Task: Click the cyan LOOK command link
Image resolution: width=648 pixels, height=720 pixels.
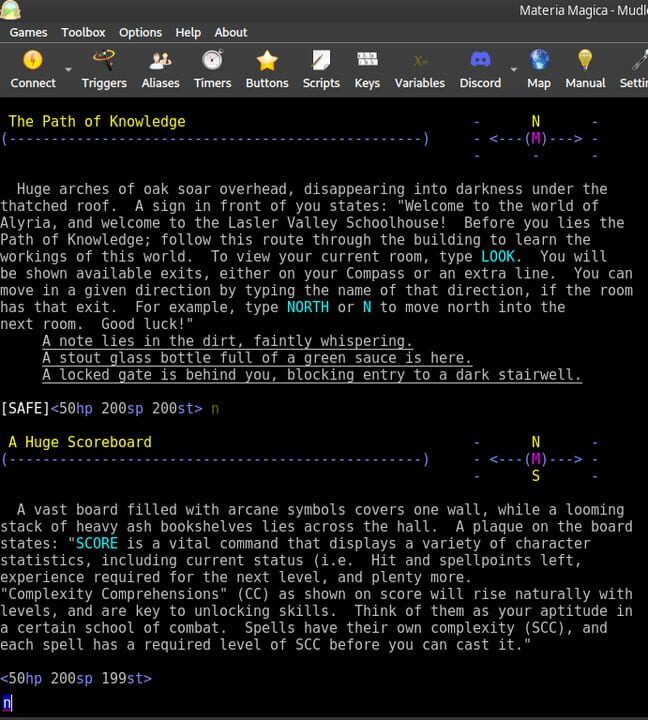Action: tap(497, 256)
